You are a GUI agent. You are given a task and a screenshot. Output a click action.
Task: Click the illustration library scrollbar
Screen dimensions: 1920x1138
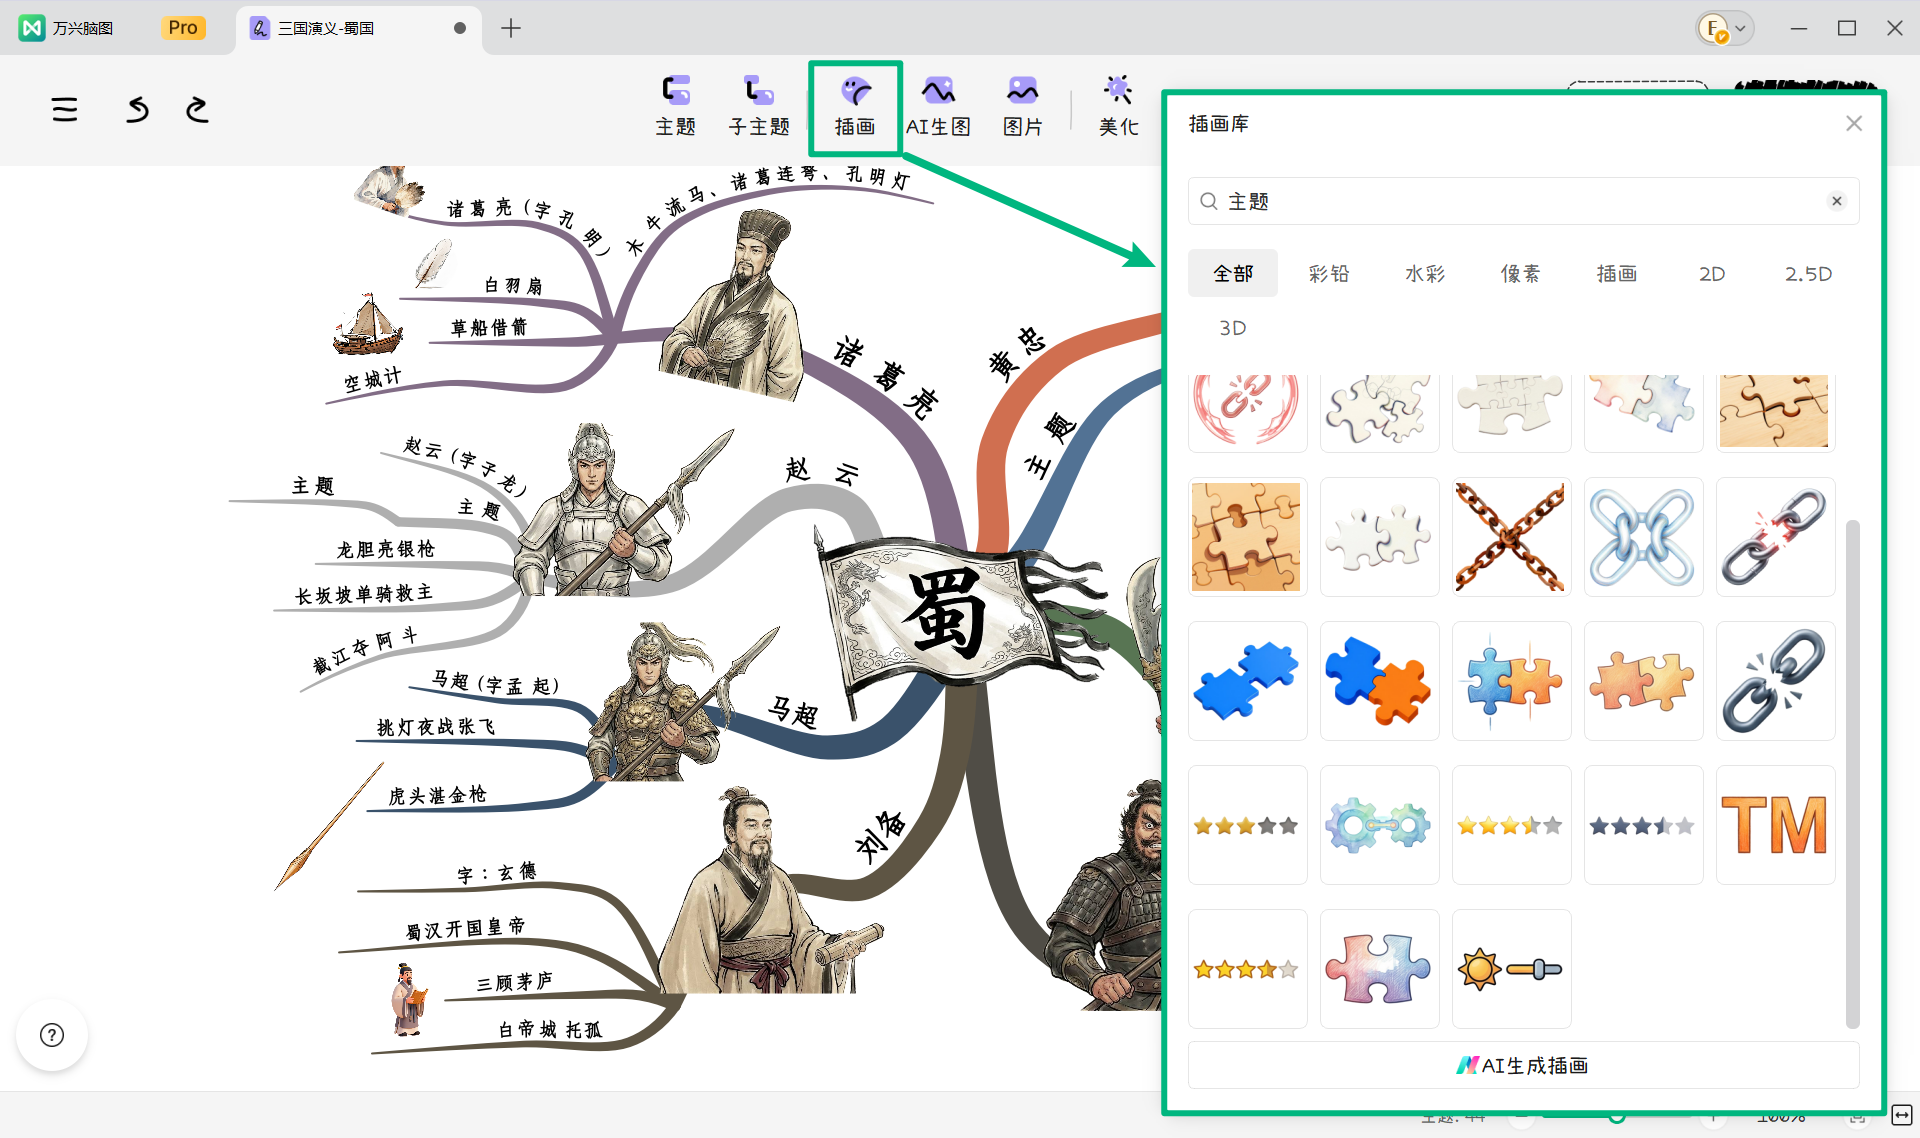1852,773
